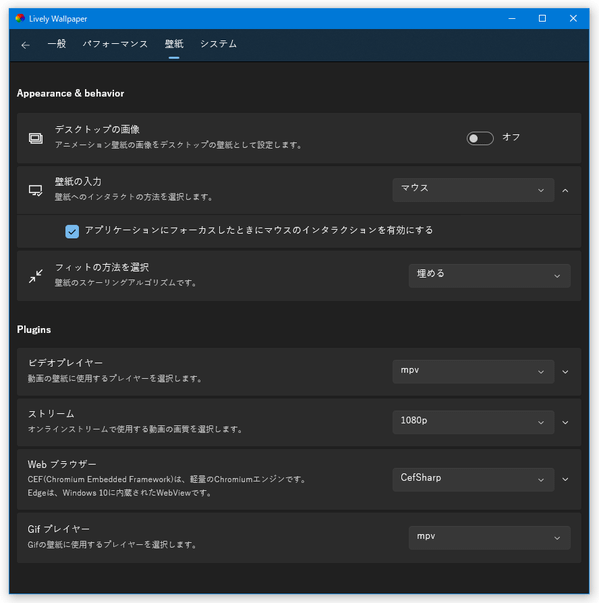Collapse the 壁紙の入力 section

(x=565, y=190)
